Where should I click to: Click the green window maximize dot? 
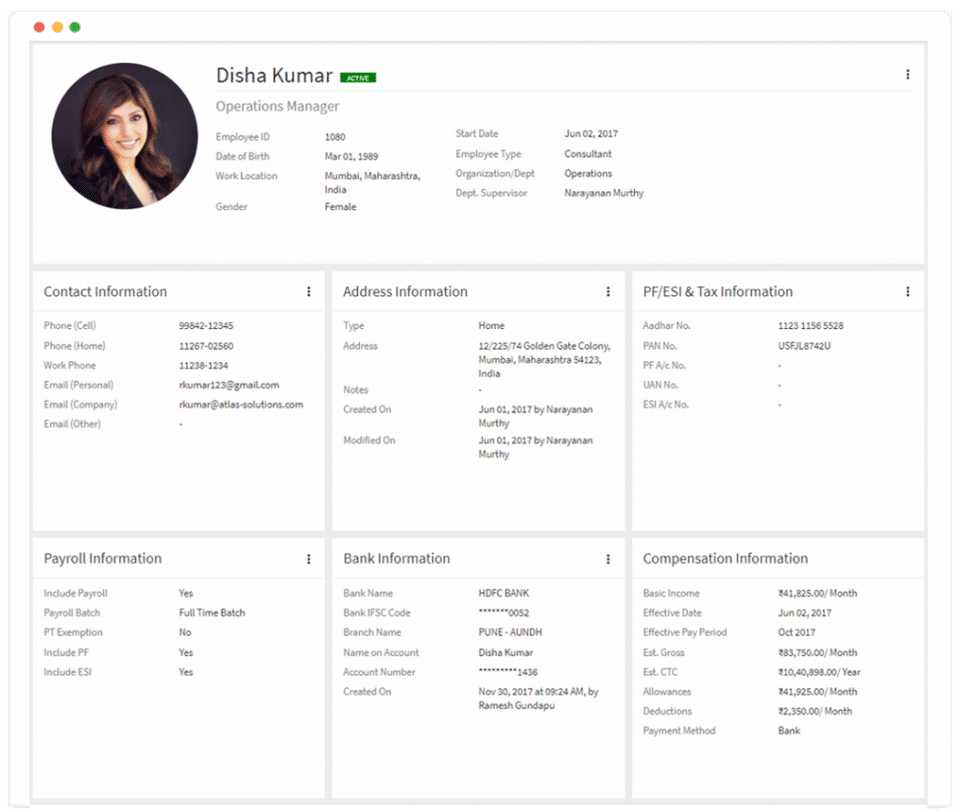75,27
